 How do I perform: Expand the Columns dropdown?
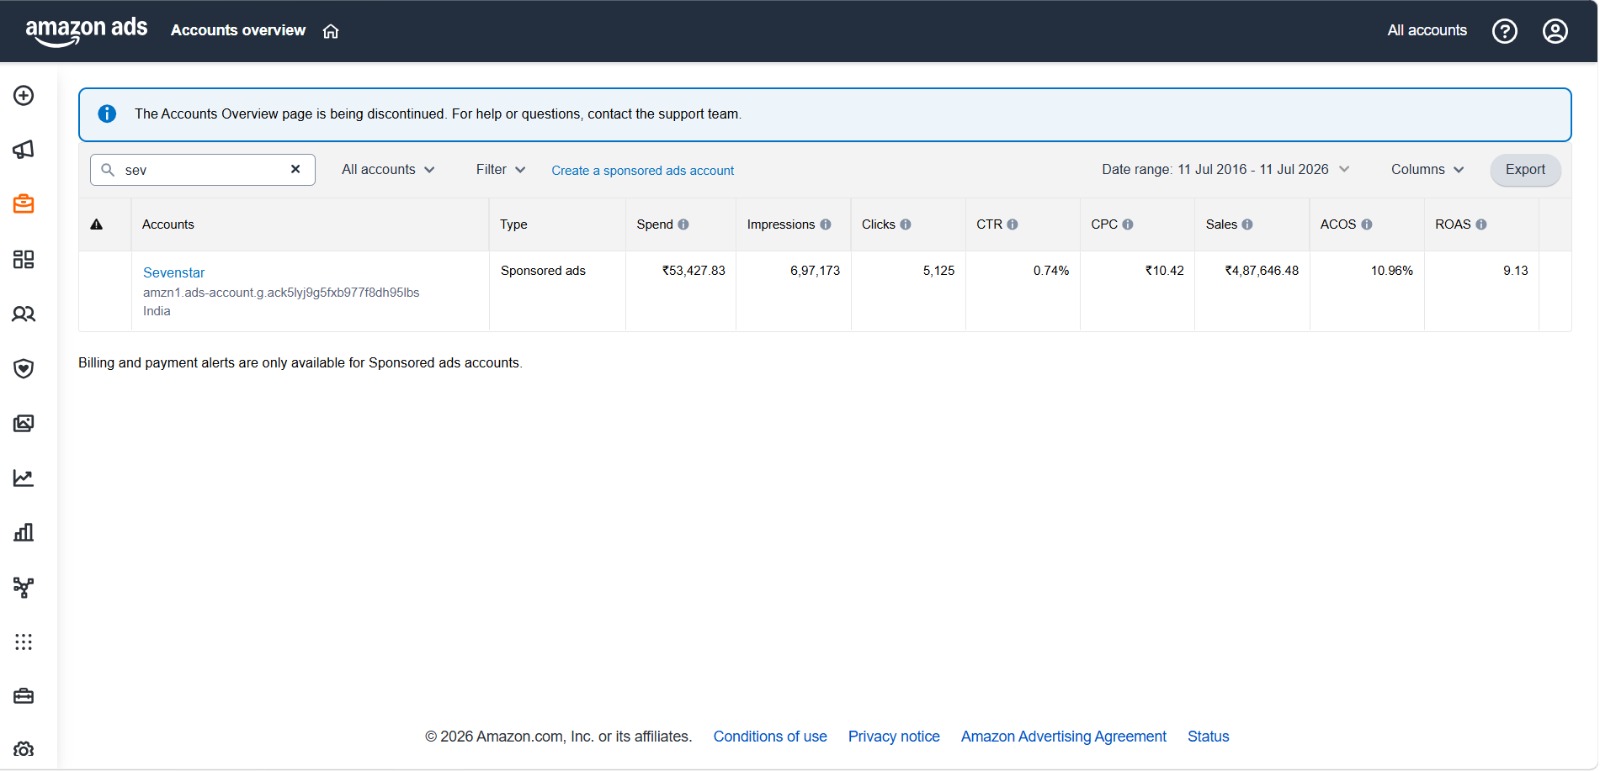coord(1428,170)
